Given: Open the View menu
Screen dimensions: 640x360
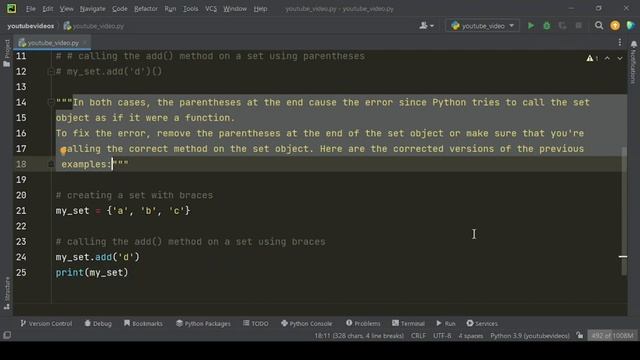Looking at the screenshot, I should pos(67,9).
